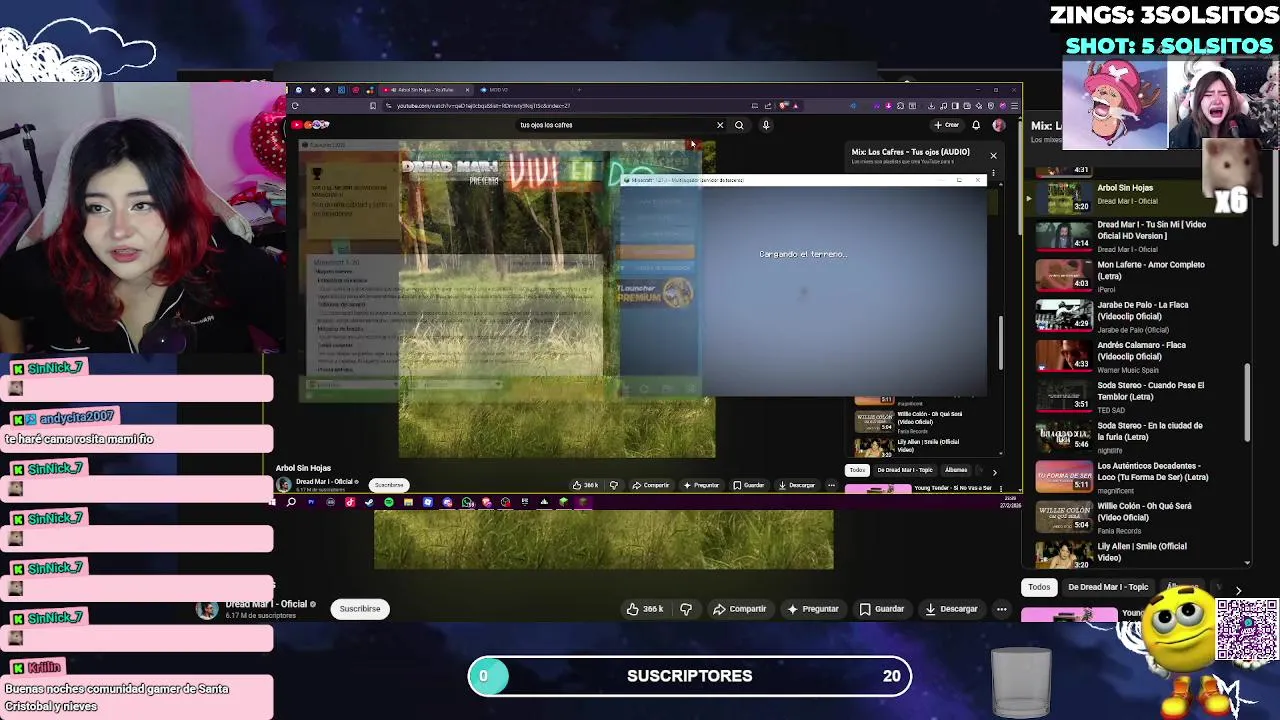Open the Windows Start button on inner taskbar
The image size is (1280, 720).
click(272, 502)
